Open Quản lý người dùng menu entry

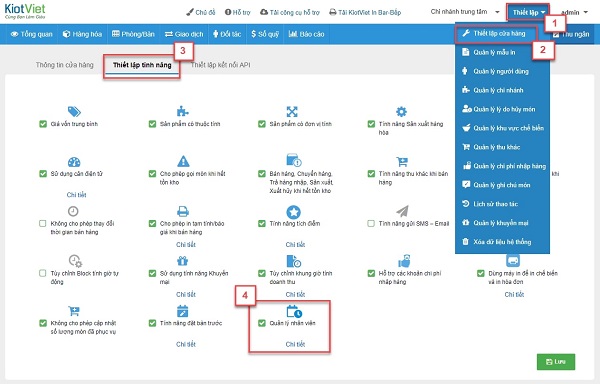click(x=502, y=71)
